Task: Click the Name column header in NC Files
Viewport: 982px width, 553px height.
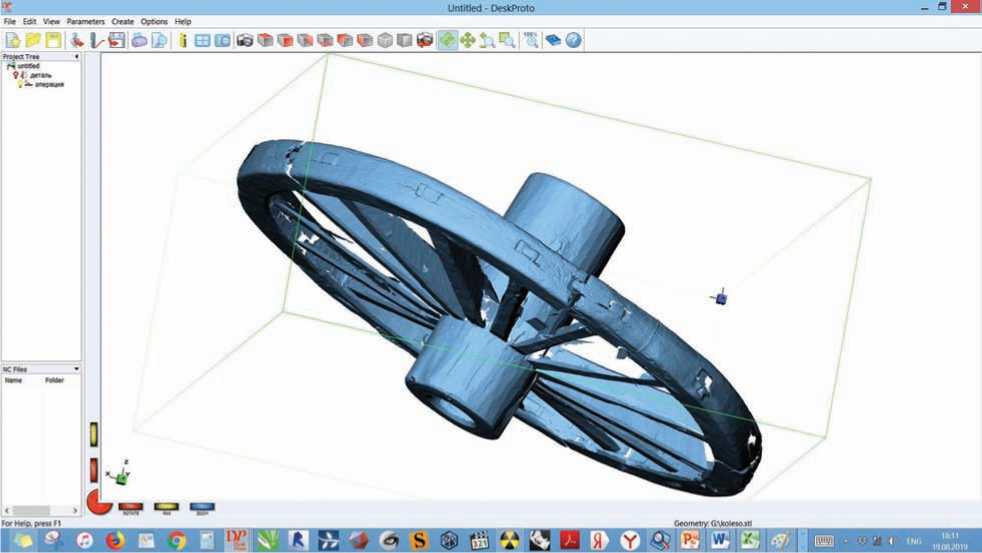Action: [x=13, y=380]
